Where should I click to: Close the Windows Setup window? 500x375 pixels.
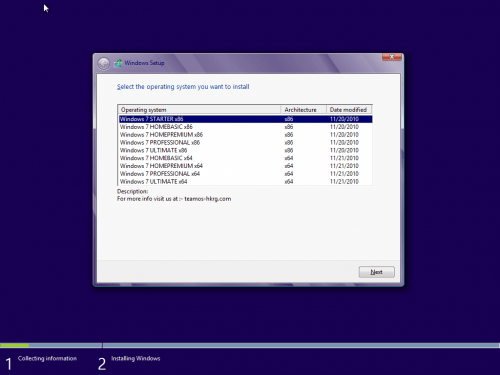click(392, 57)
